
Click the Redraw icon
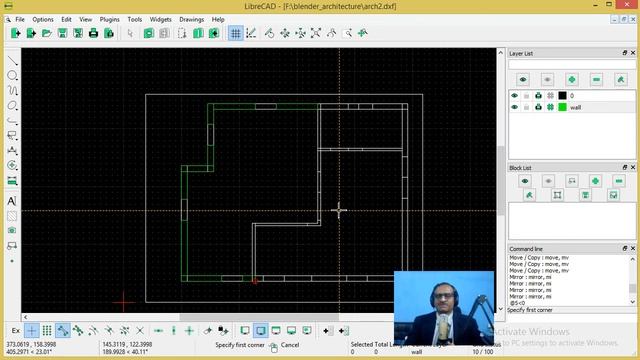coord(269,33)
